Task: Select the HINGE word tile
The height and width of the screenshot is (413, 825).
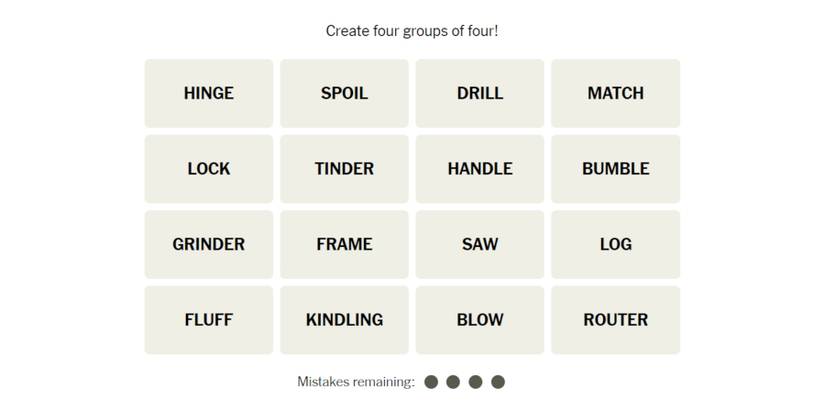Action: tap(208, 93)
